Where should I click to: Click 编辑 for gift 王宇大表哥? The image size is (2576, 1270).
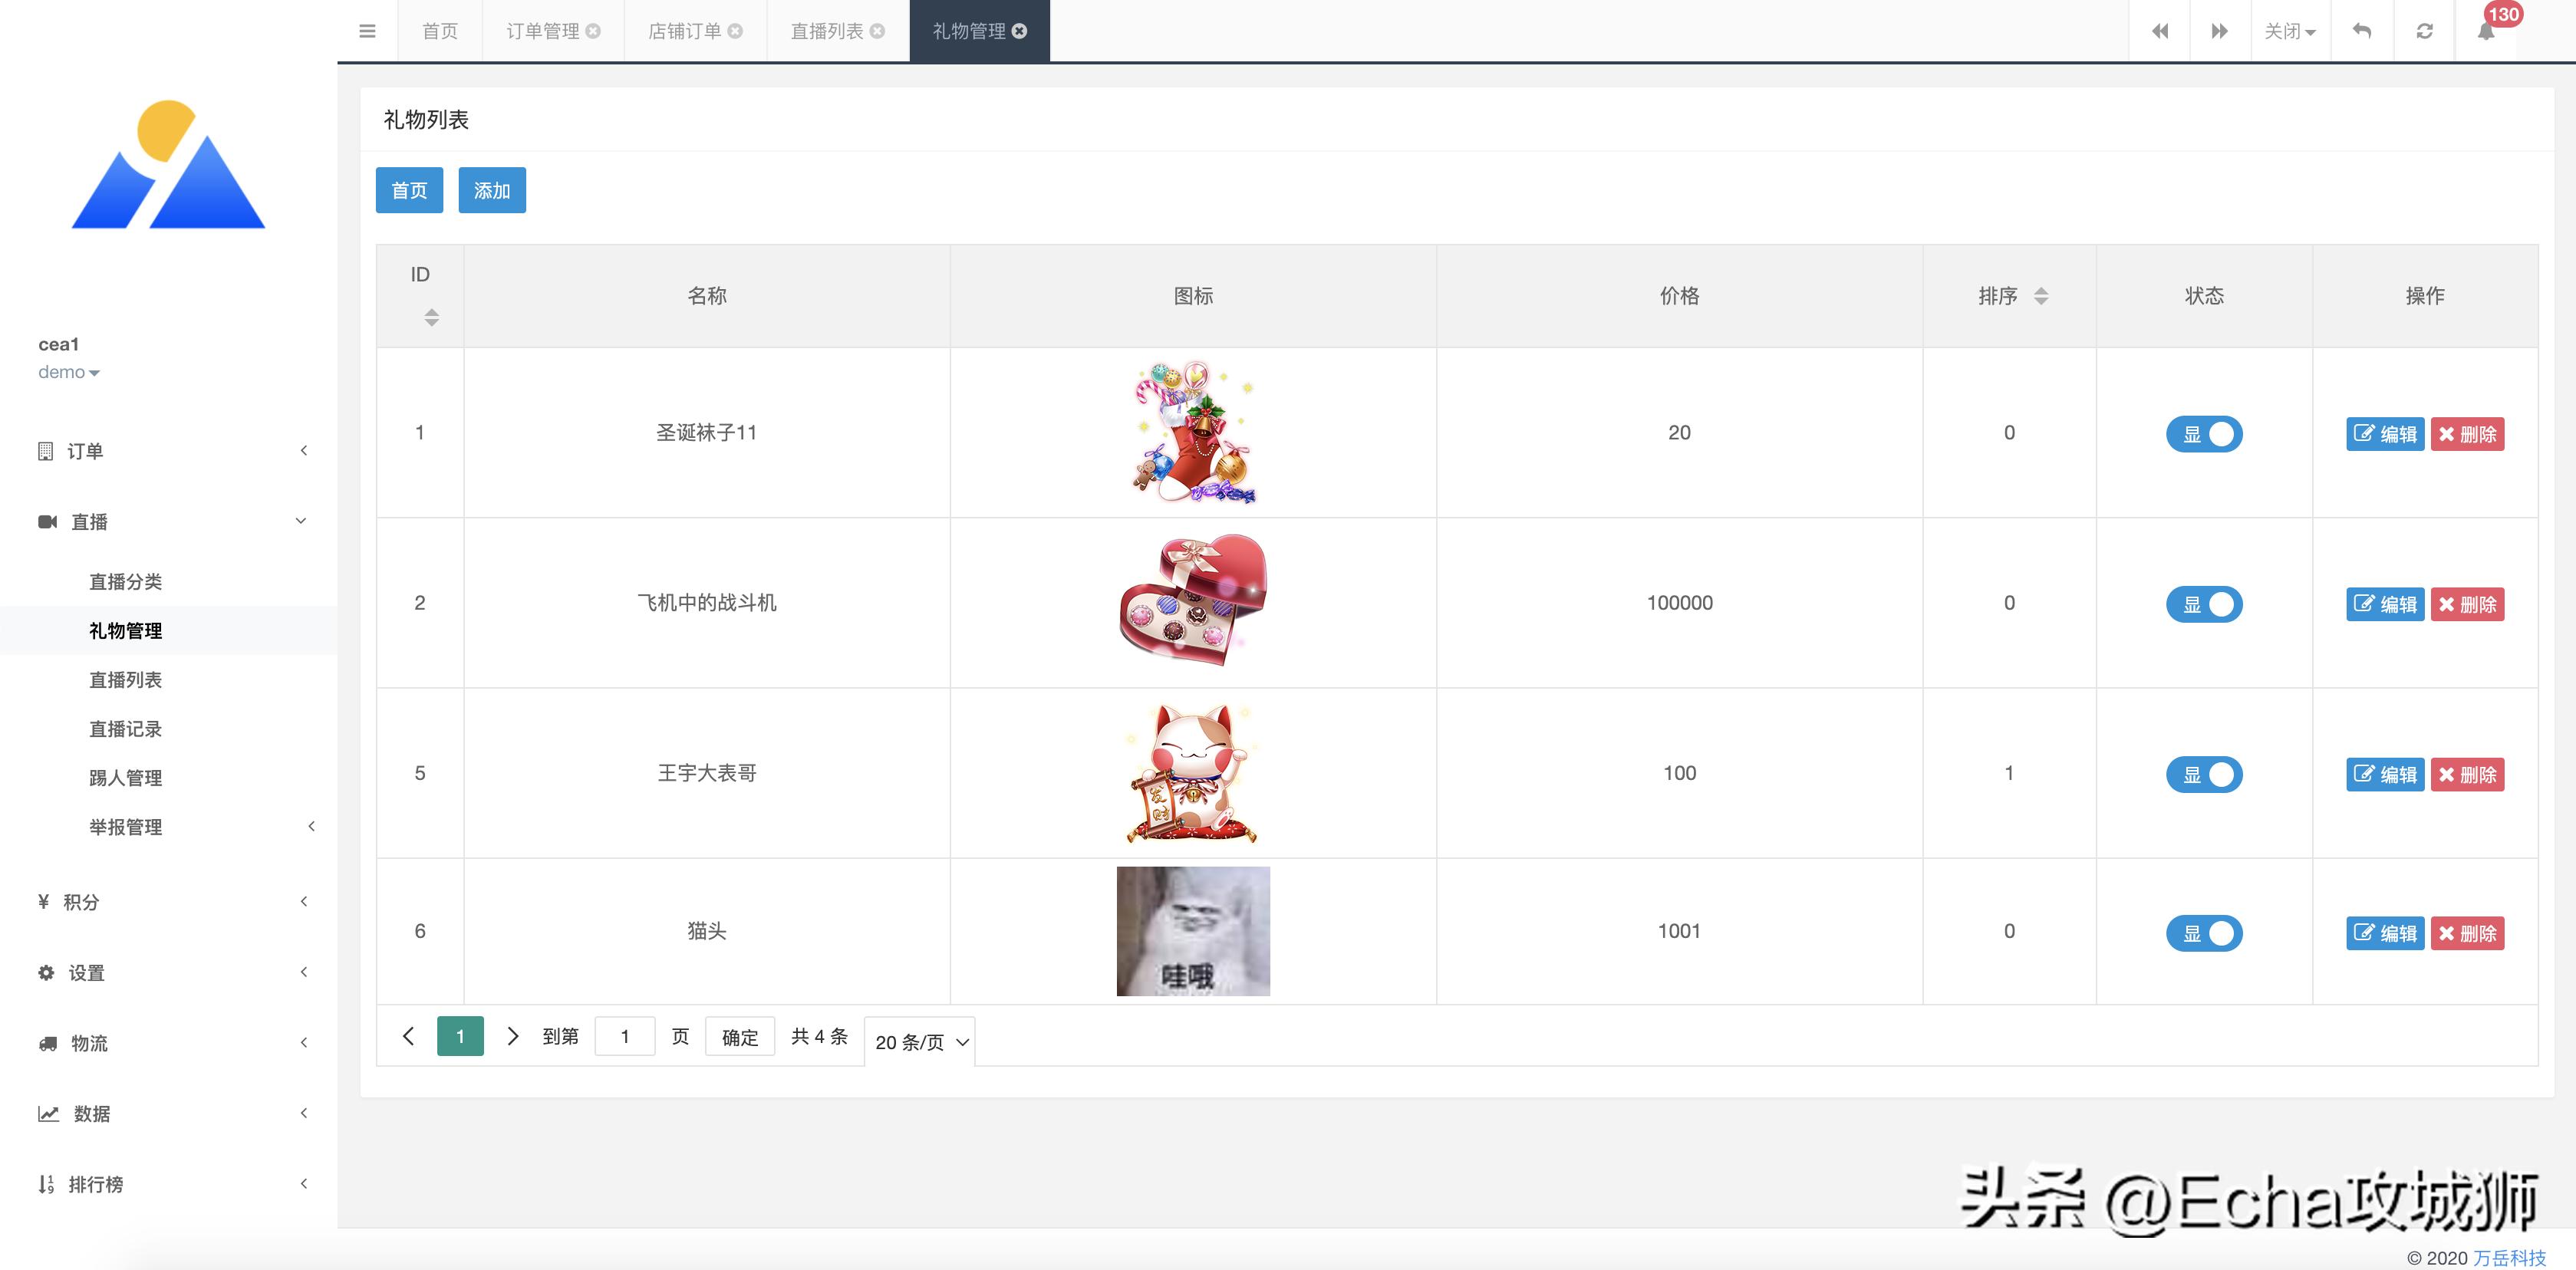[x=2385, y=774]
